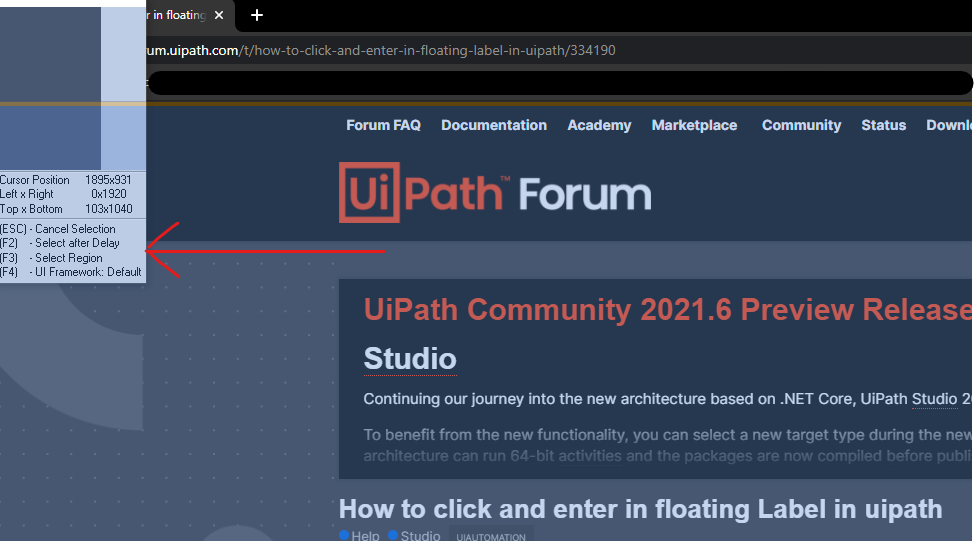Screen dimensions: 974x541
Task: Open the partially visible Download nav link
Action: pyautogui.click(x=949, y=125)
